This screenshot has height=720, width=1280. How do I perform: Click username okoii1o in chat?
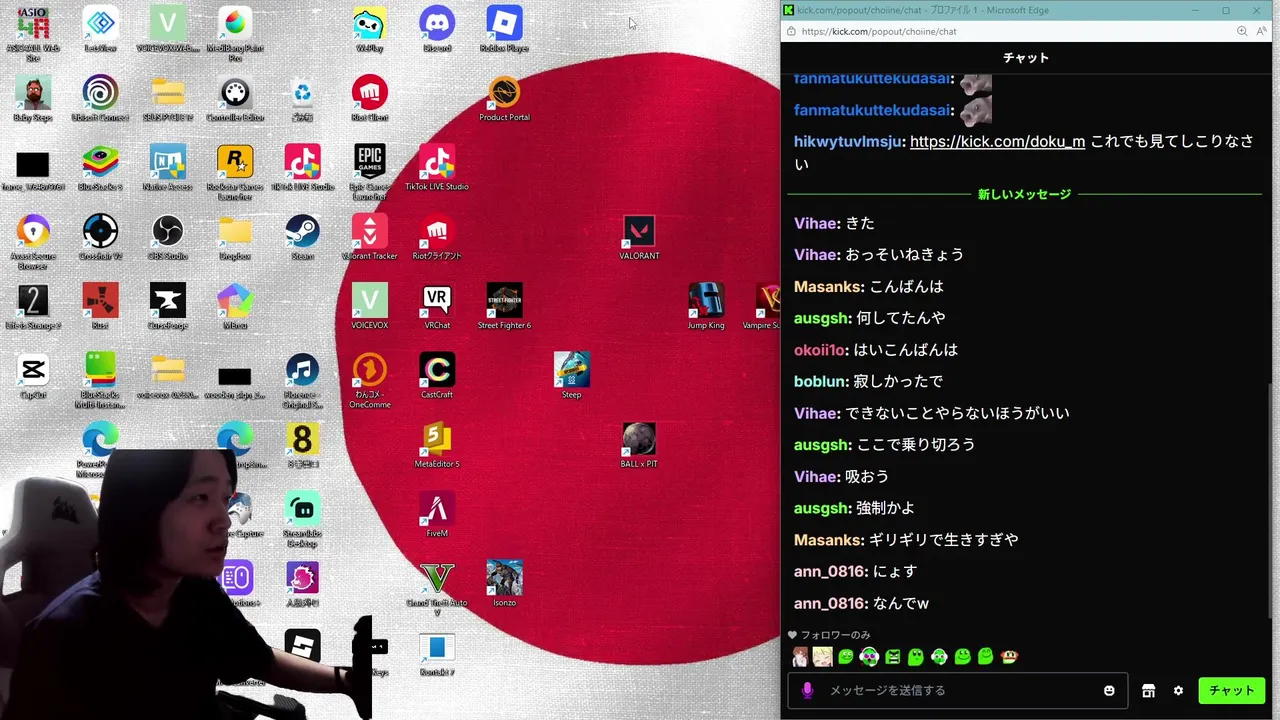pyautogui.click(x=821, y=350)
